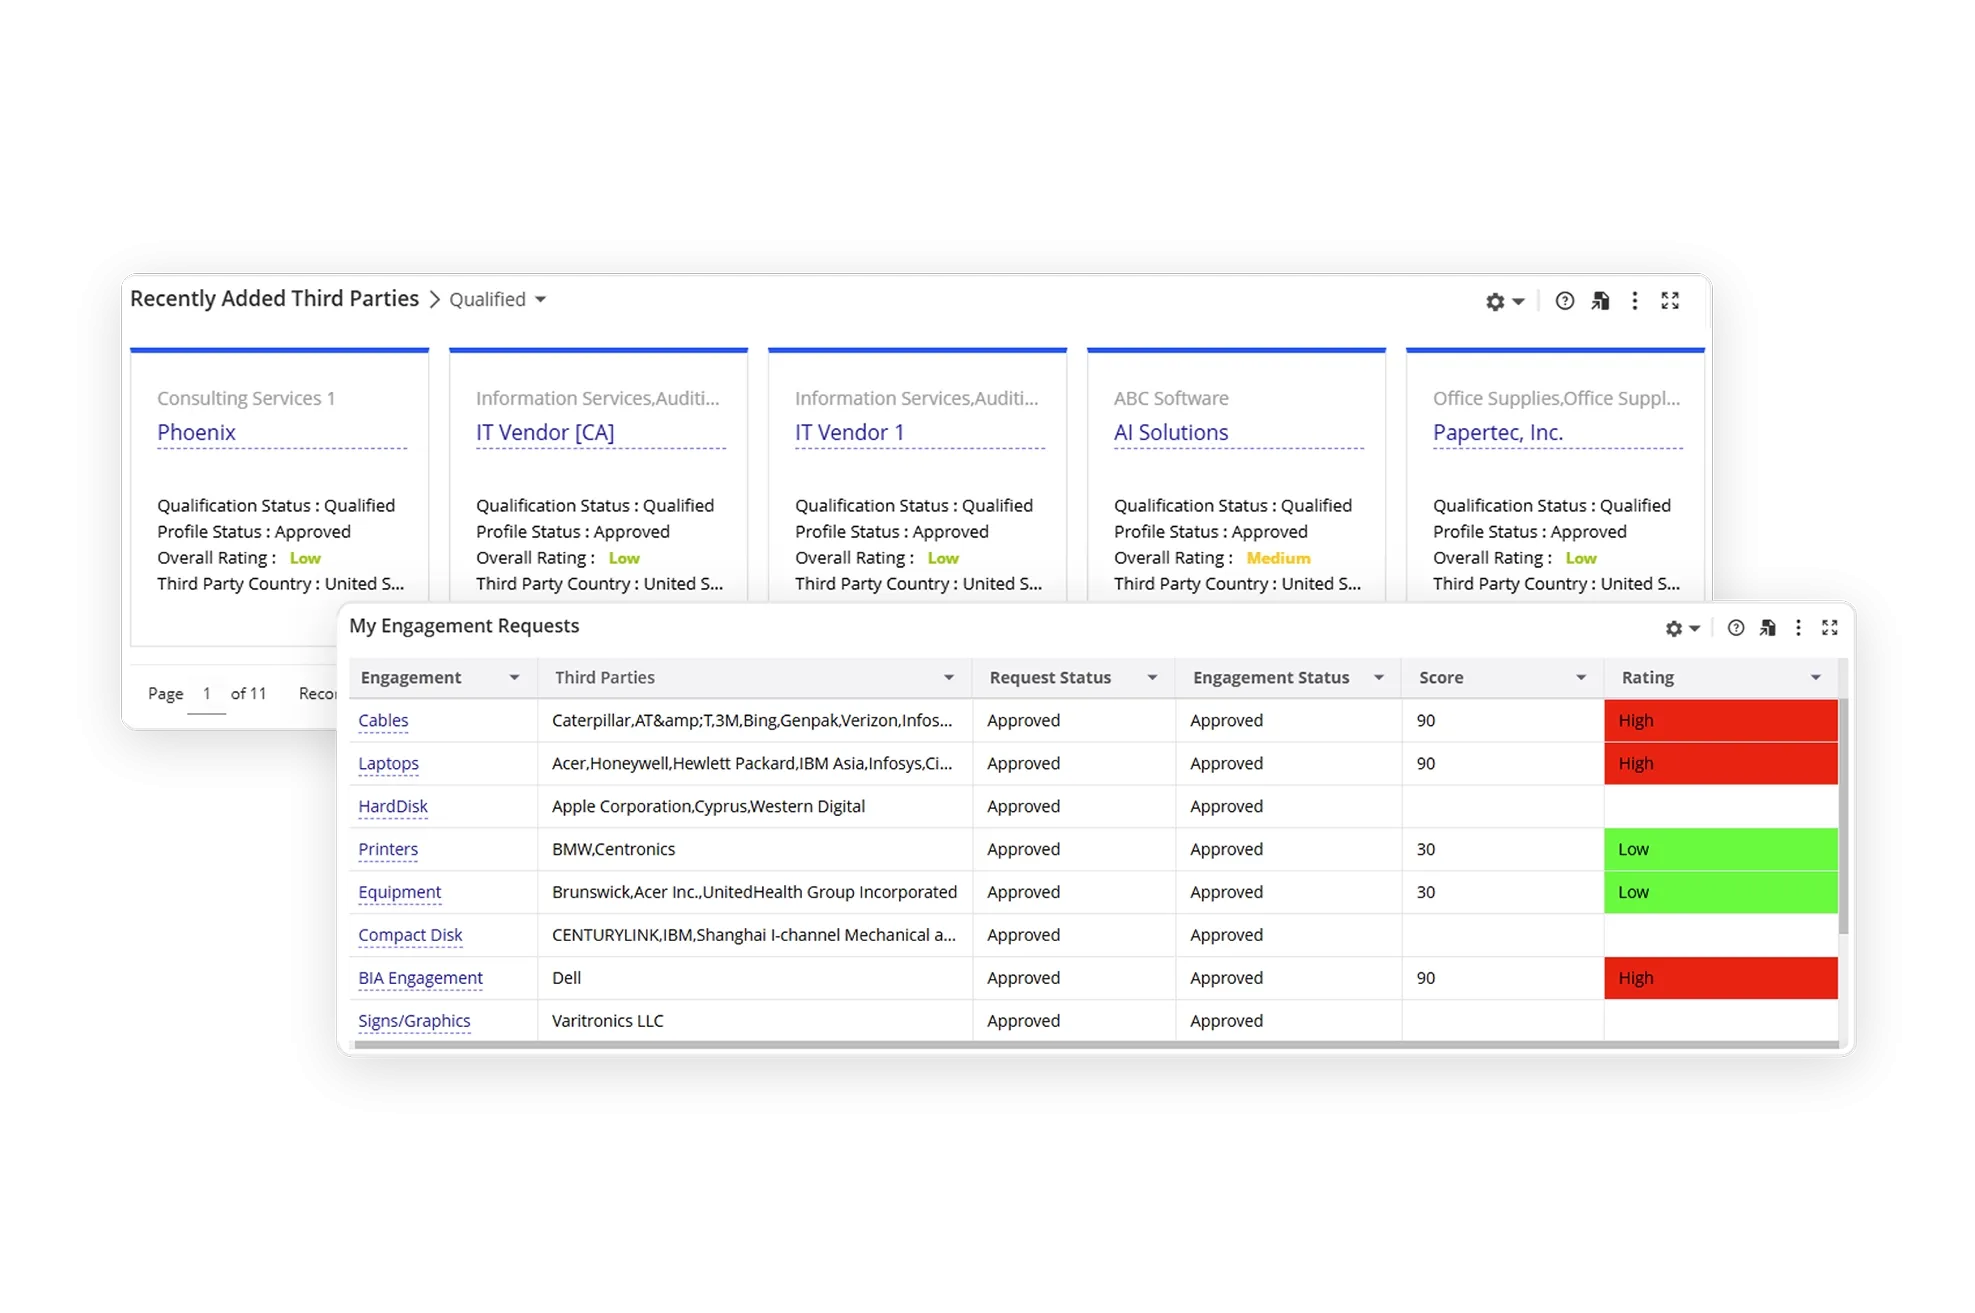The image size is (1975, 1313).
Task: Open the Printers engagement
Action: point(388,849)
